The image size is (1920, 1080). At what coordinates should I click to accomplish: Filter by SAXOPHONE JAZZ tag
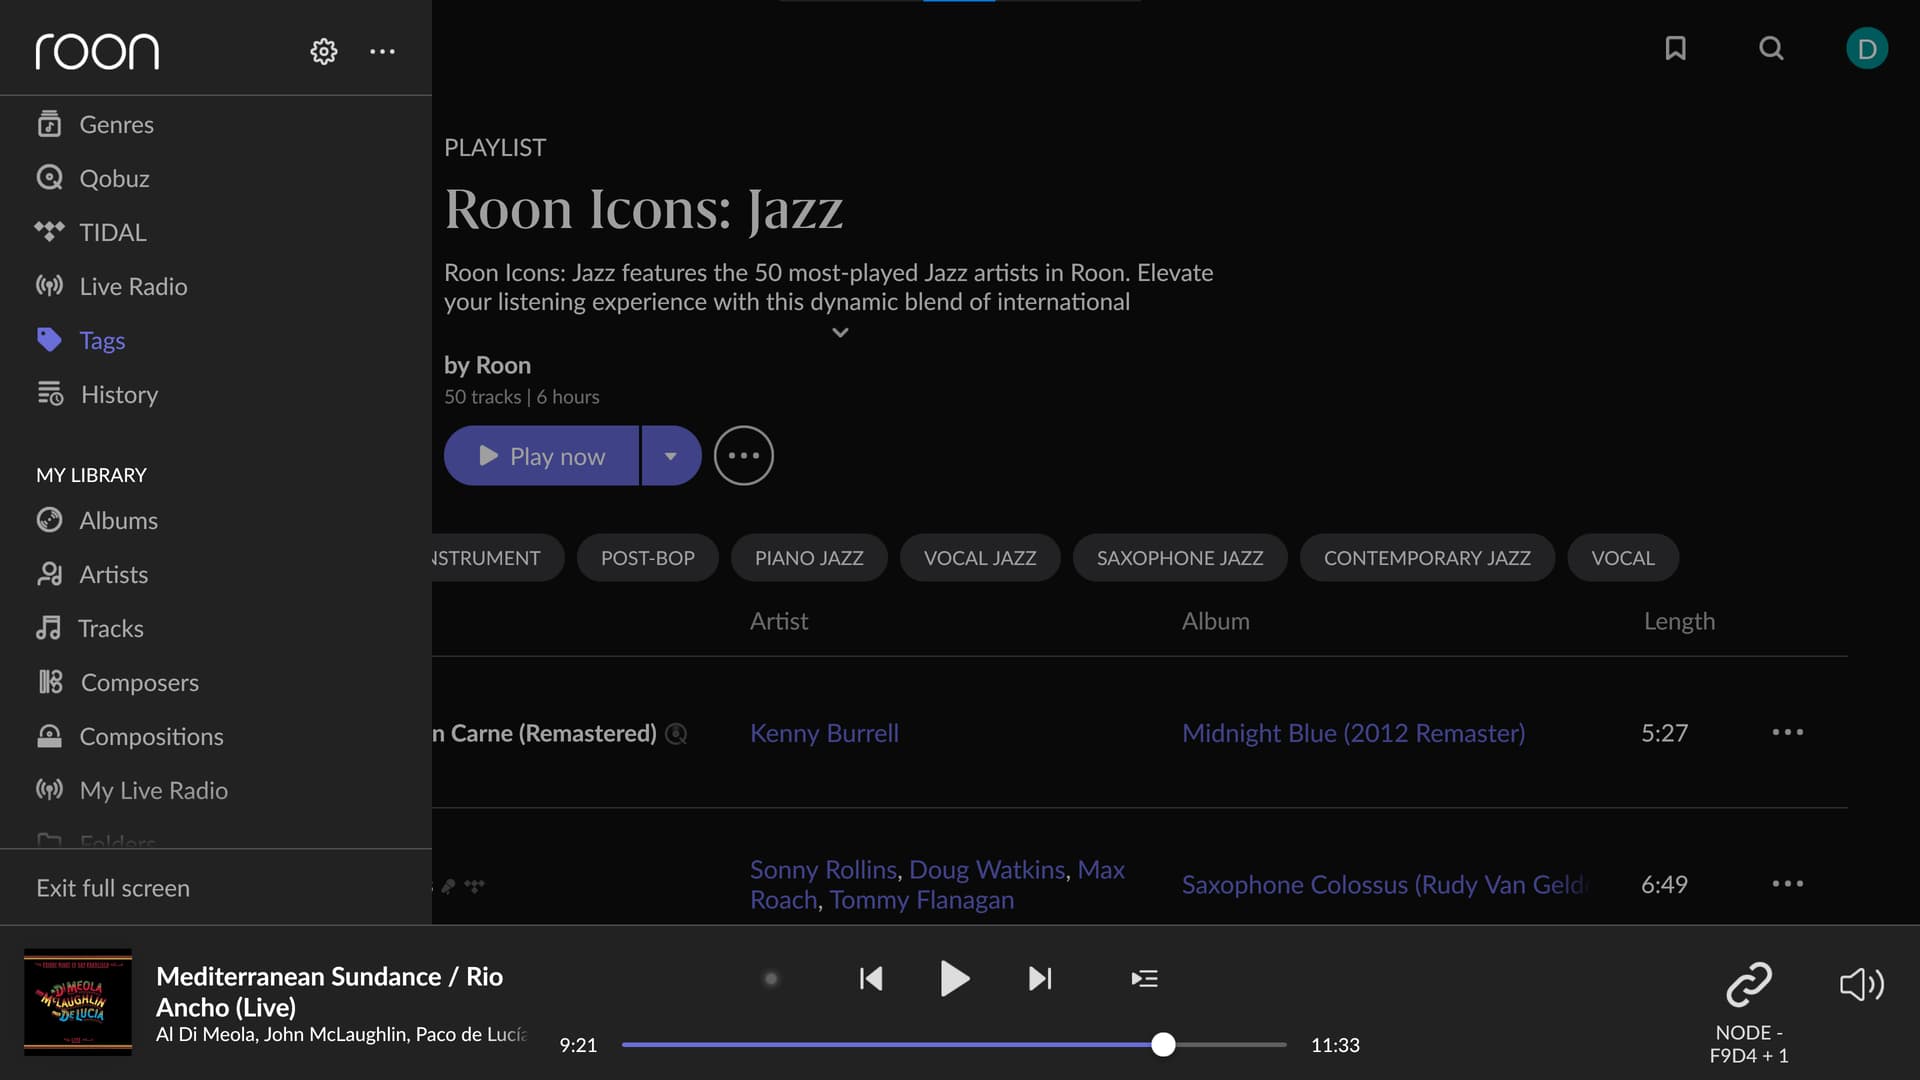click(x=1180, y=558)
